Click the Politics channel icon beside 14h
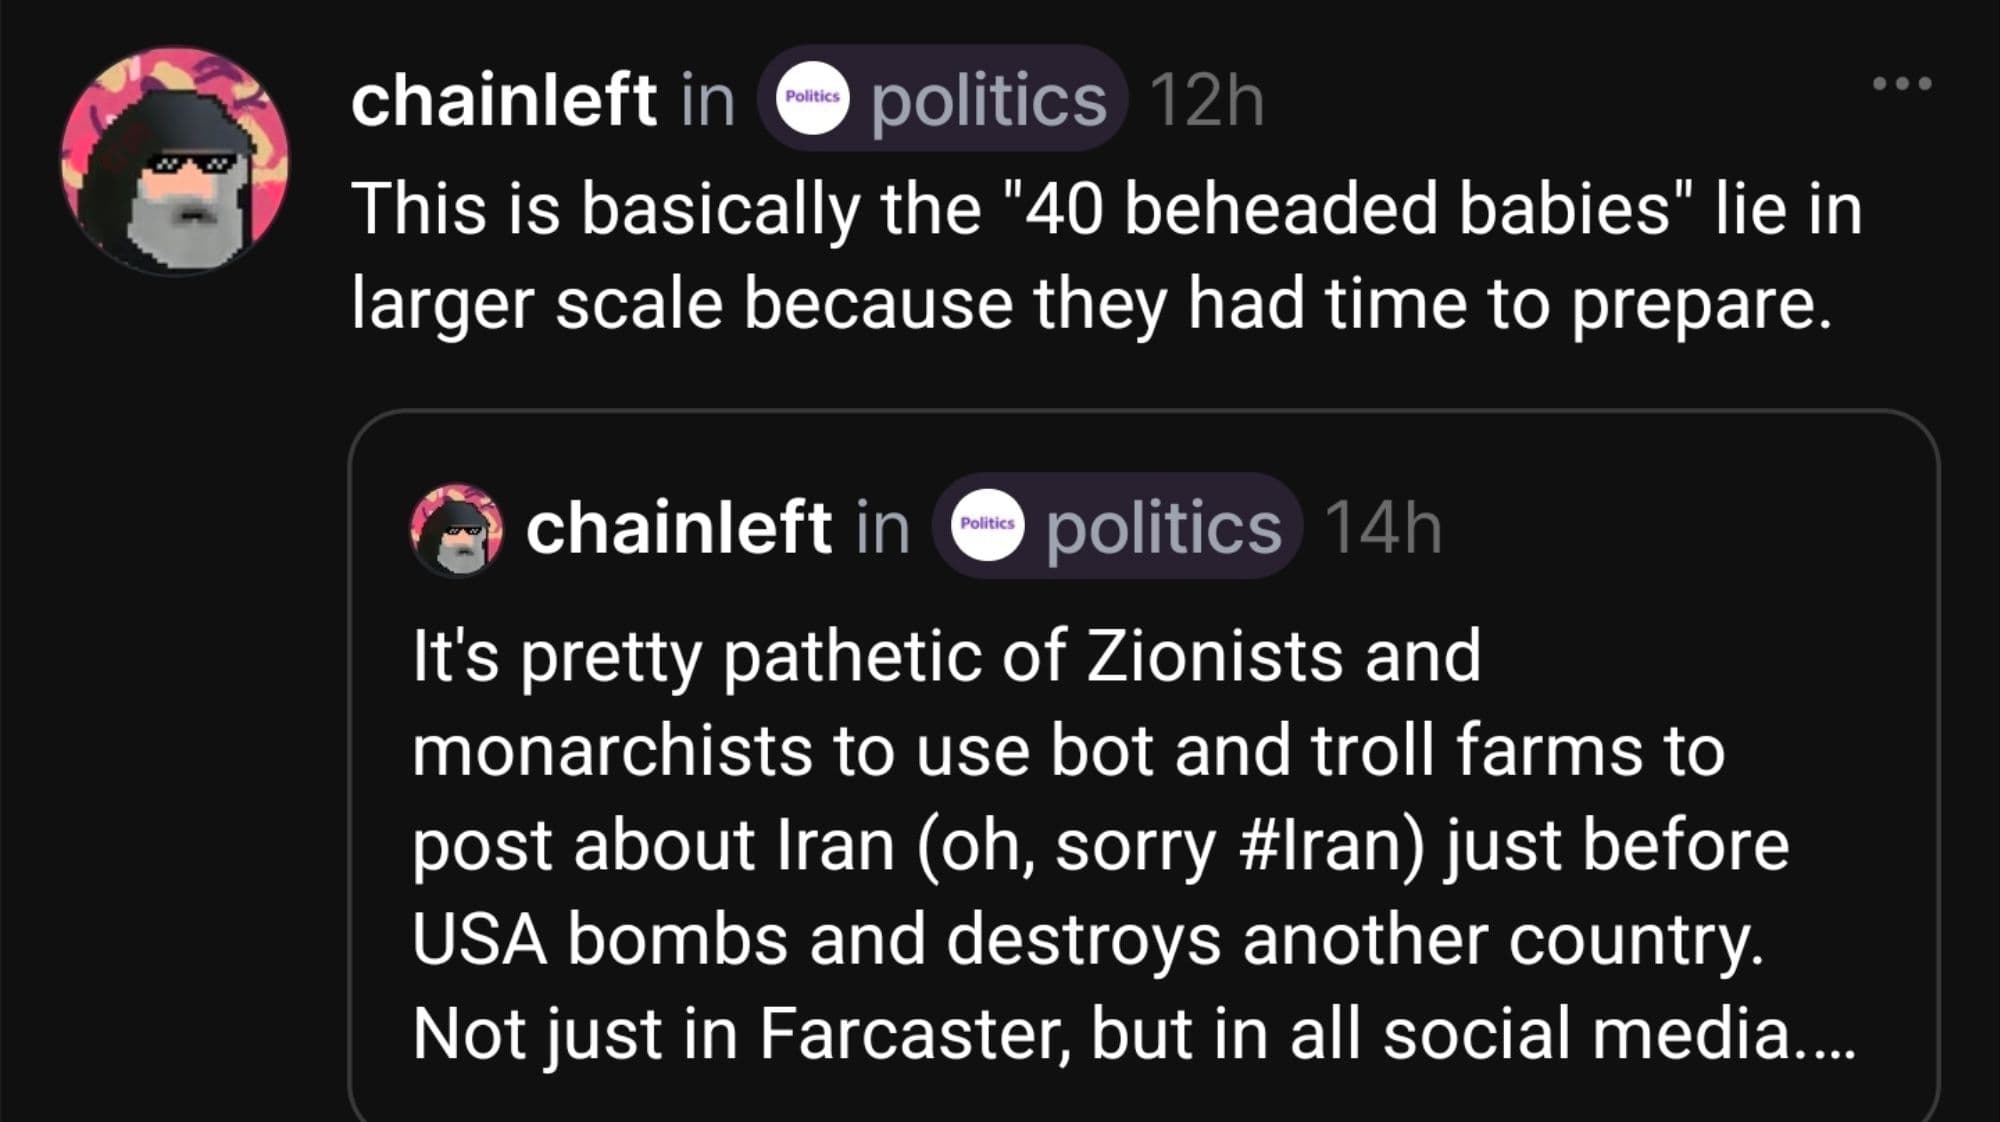The width and height of the screenshot is (2000, 1122). (986, 525)
